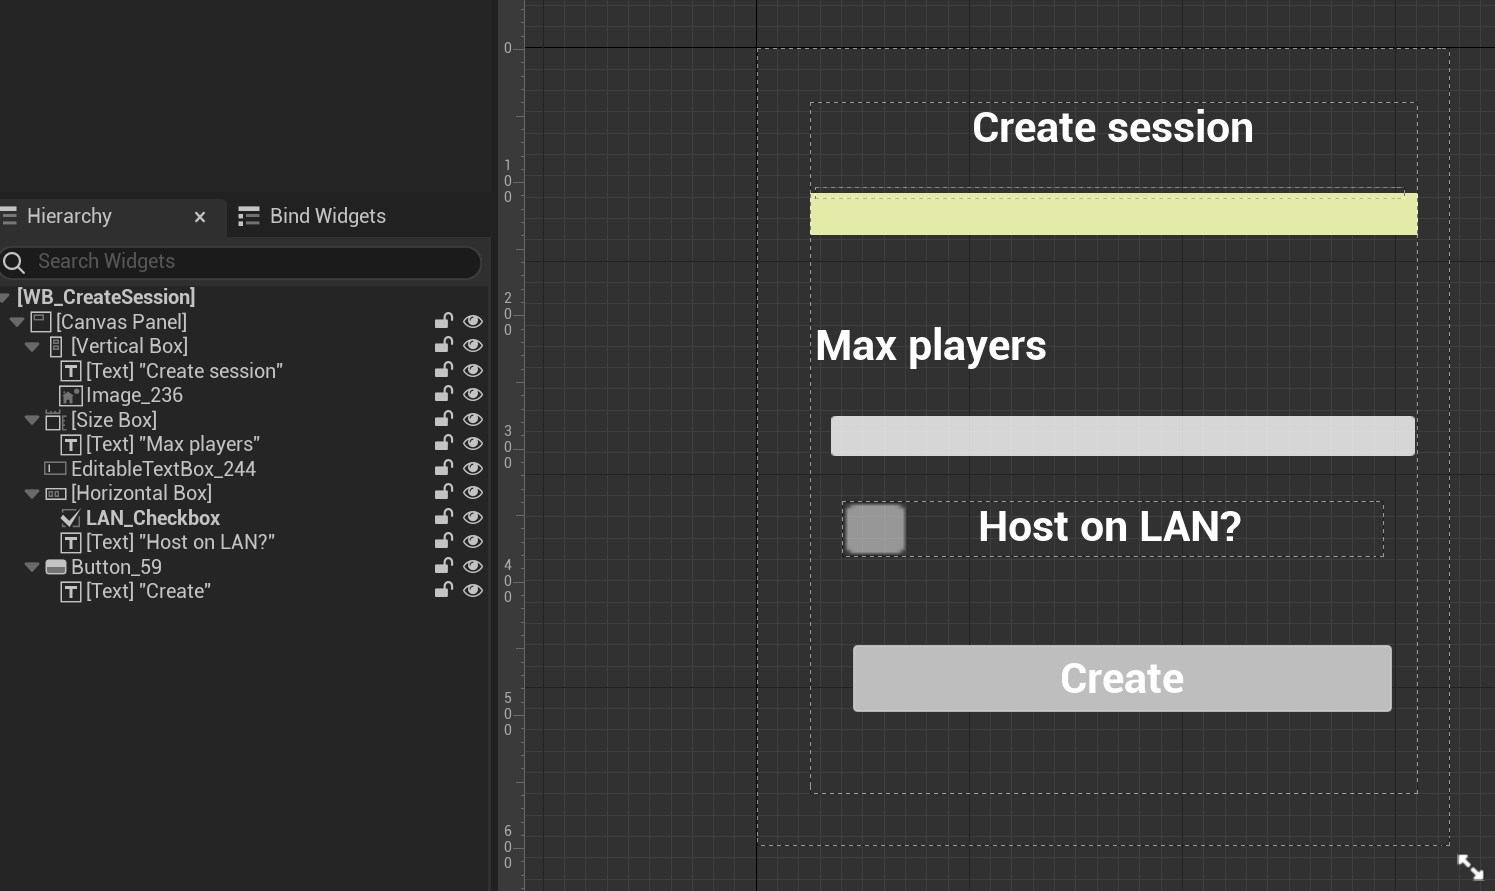
Task: Click the image icon beside Image_236
Action: click(x=71, y=395)
